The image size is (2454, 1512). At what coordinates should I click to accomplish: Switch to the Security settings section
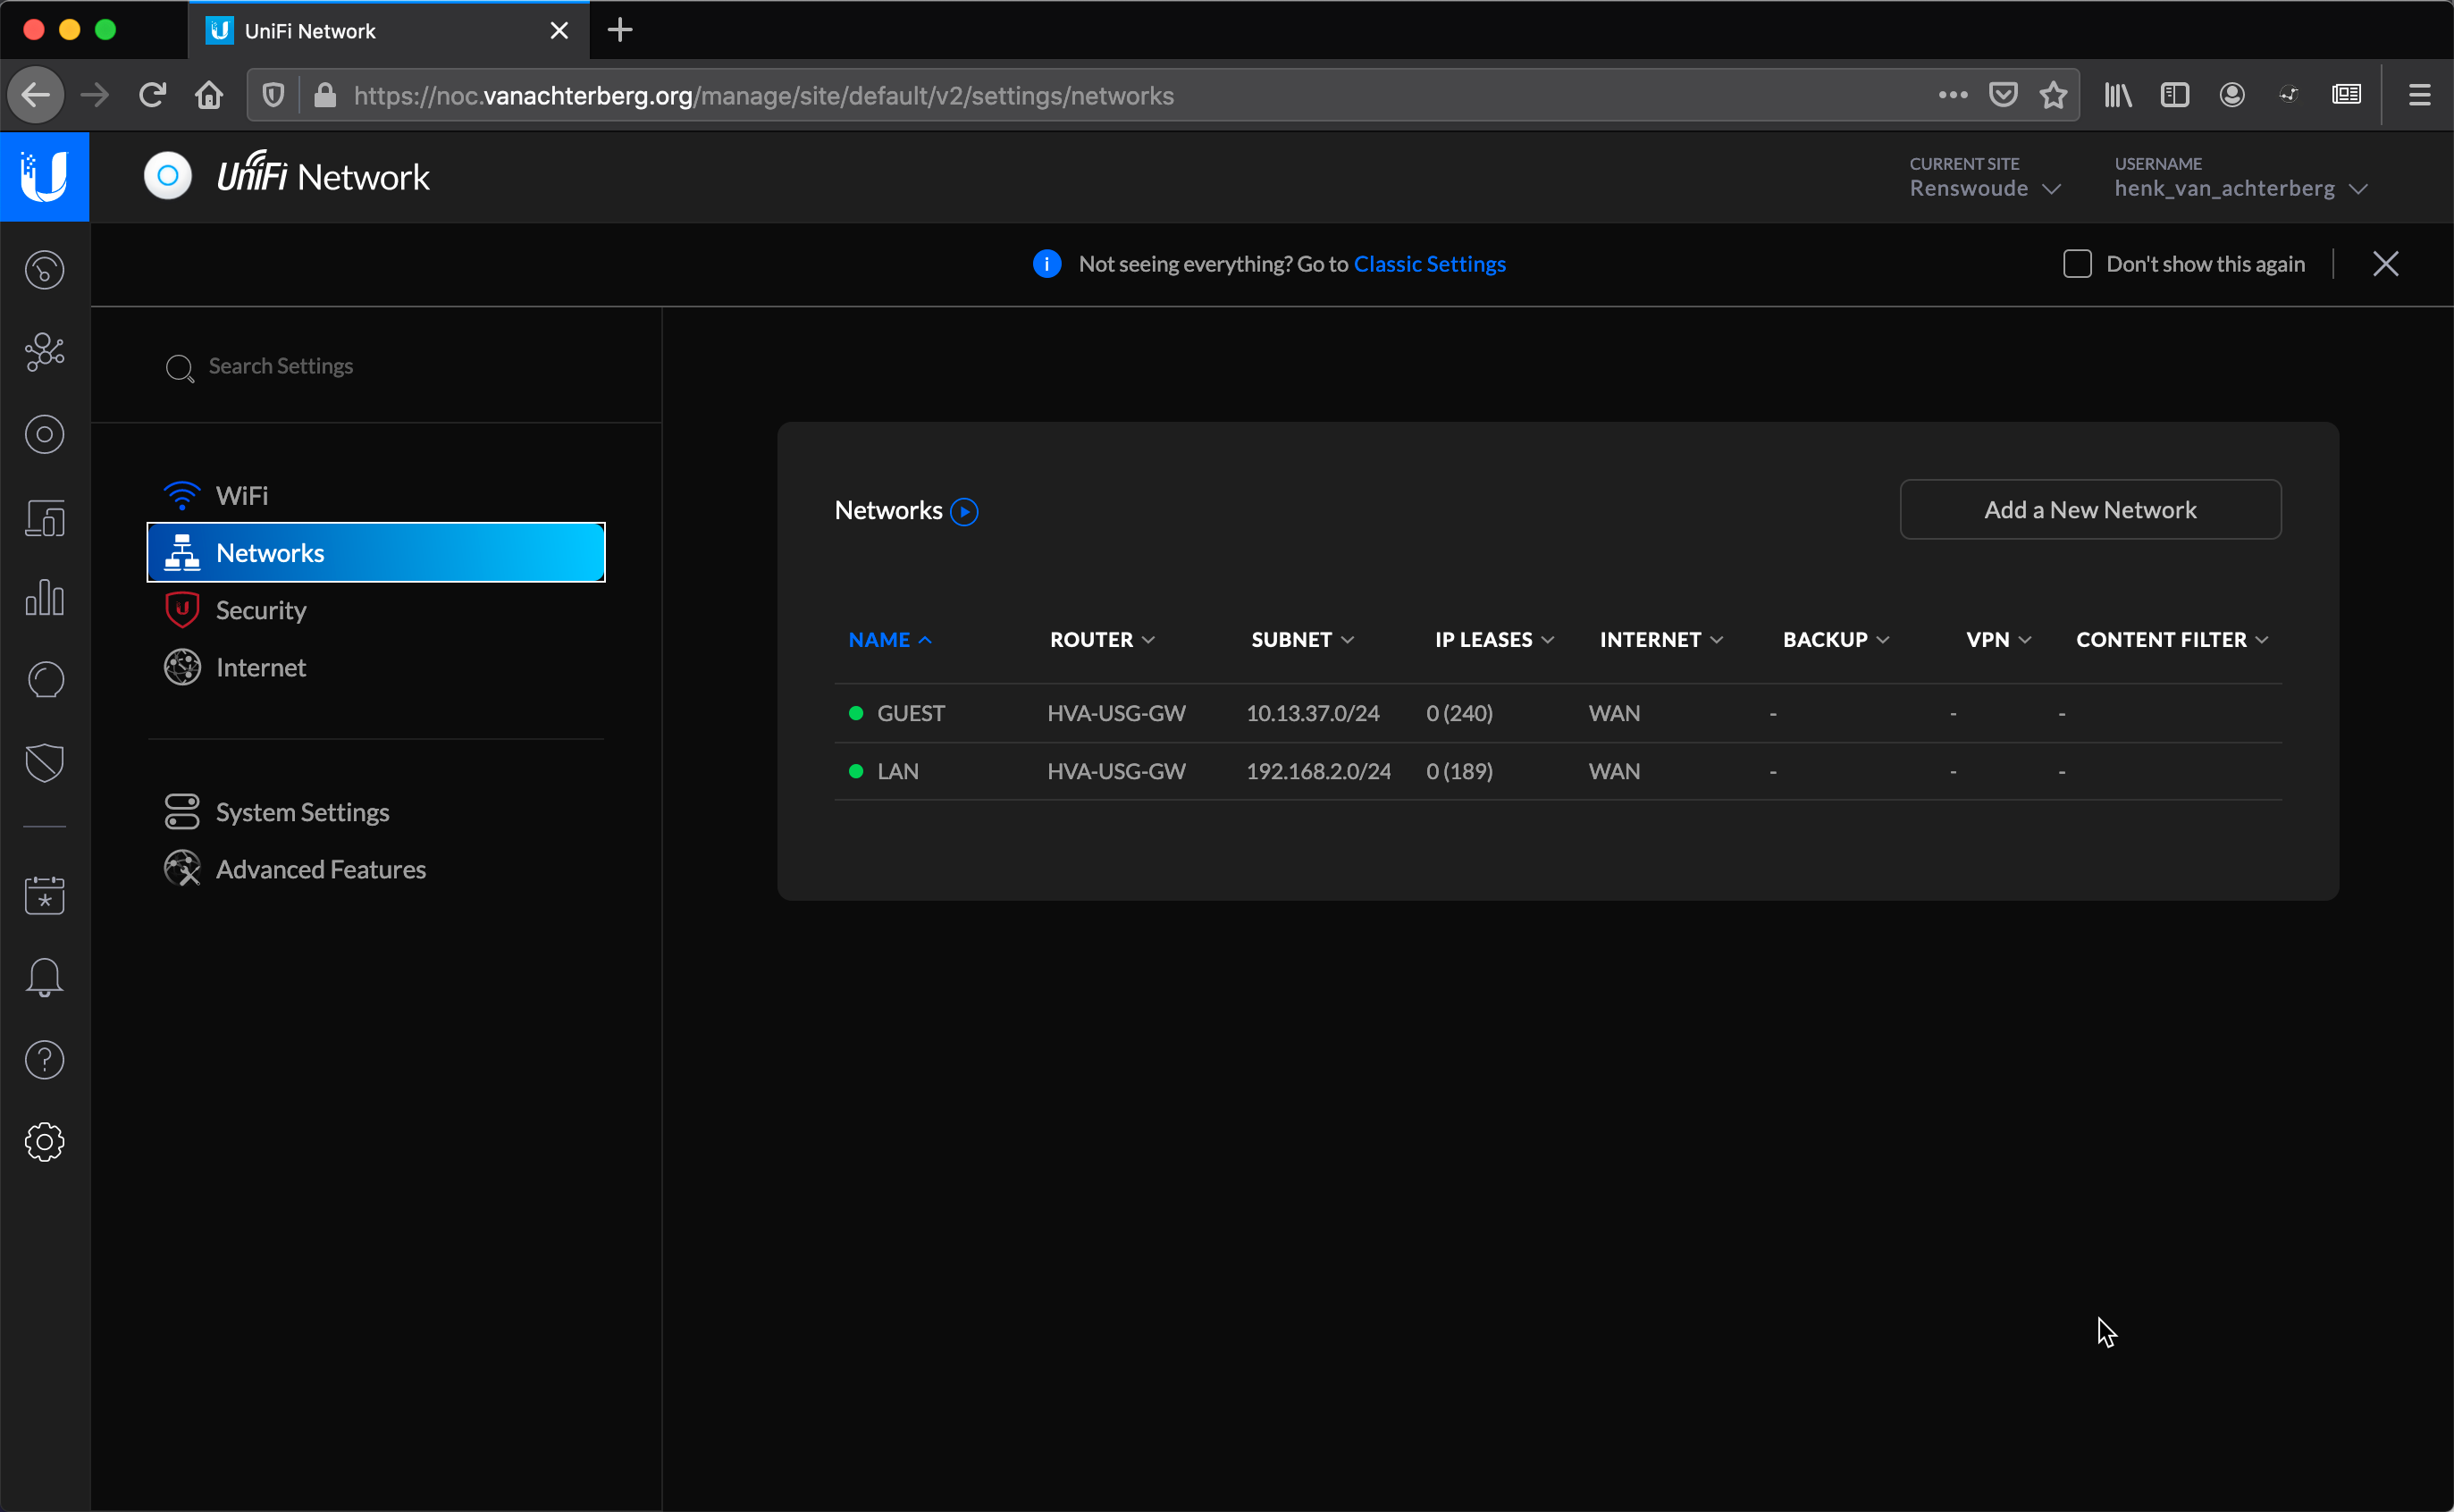[262, 609]
